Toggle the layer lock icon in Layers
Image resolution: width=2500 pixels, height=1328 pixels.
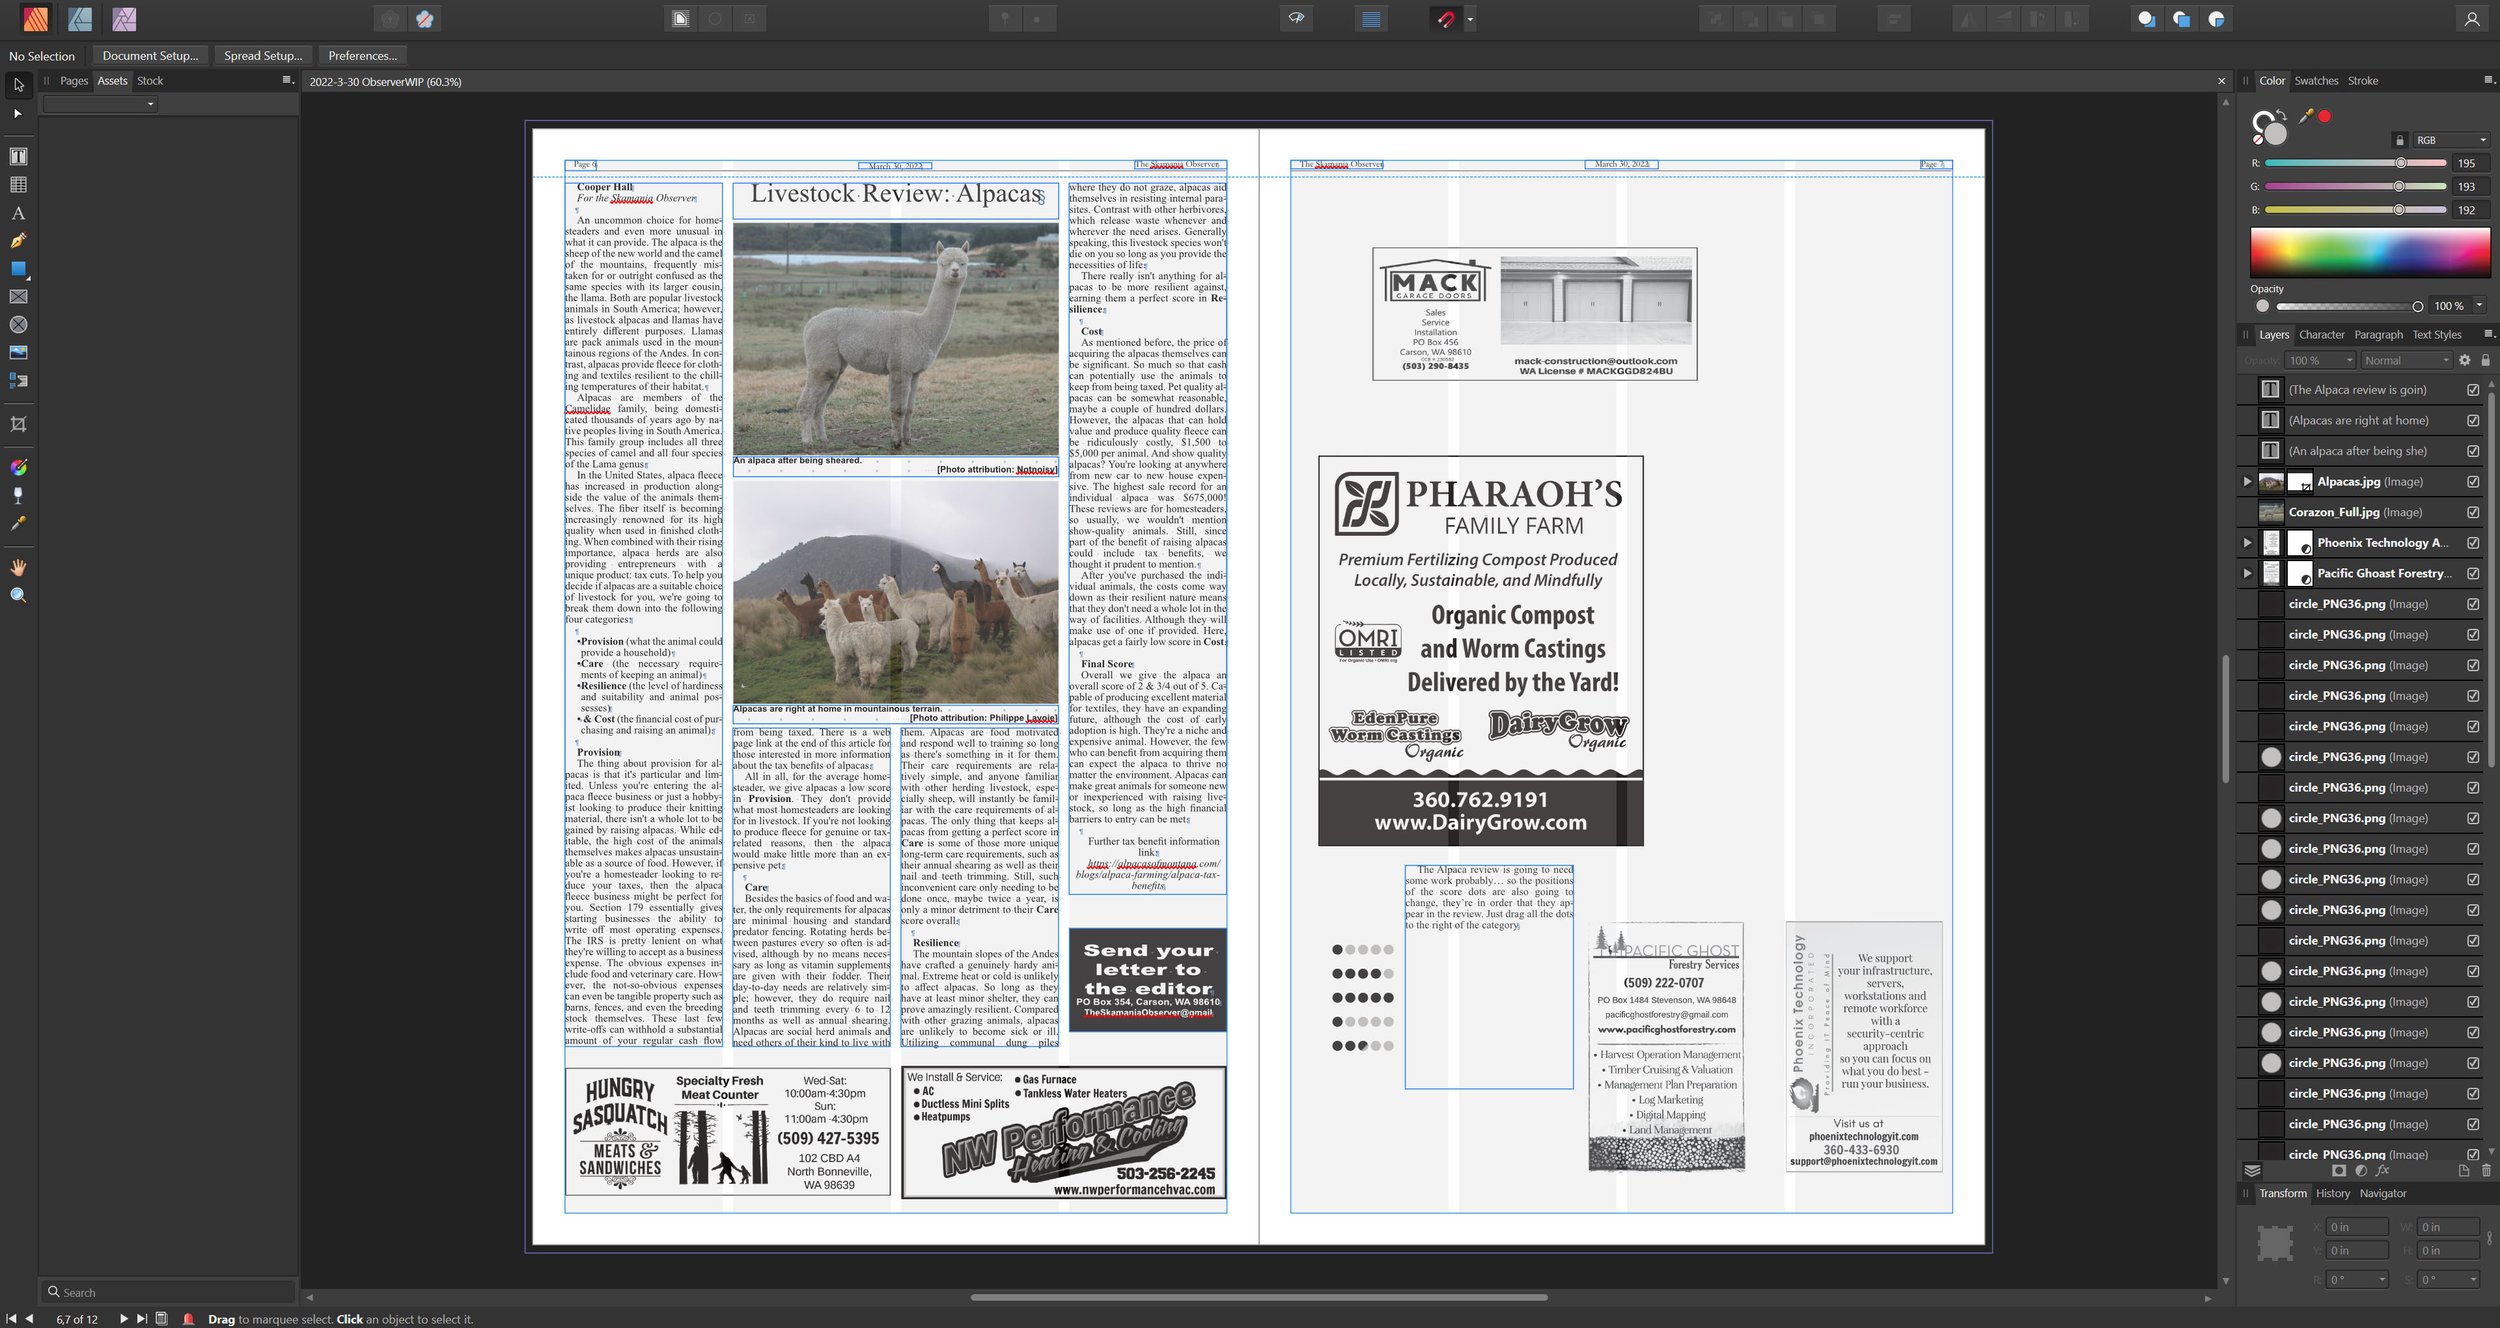(2485, 360)
